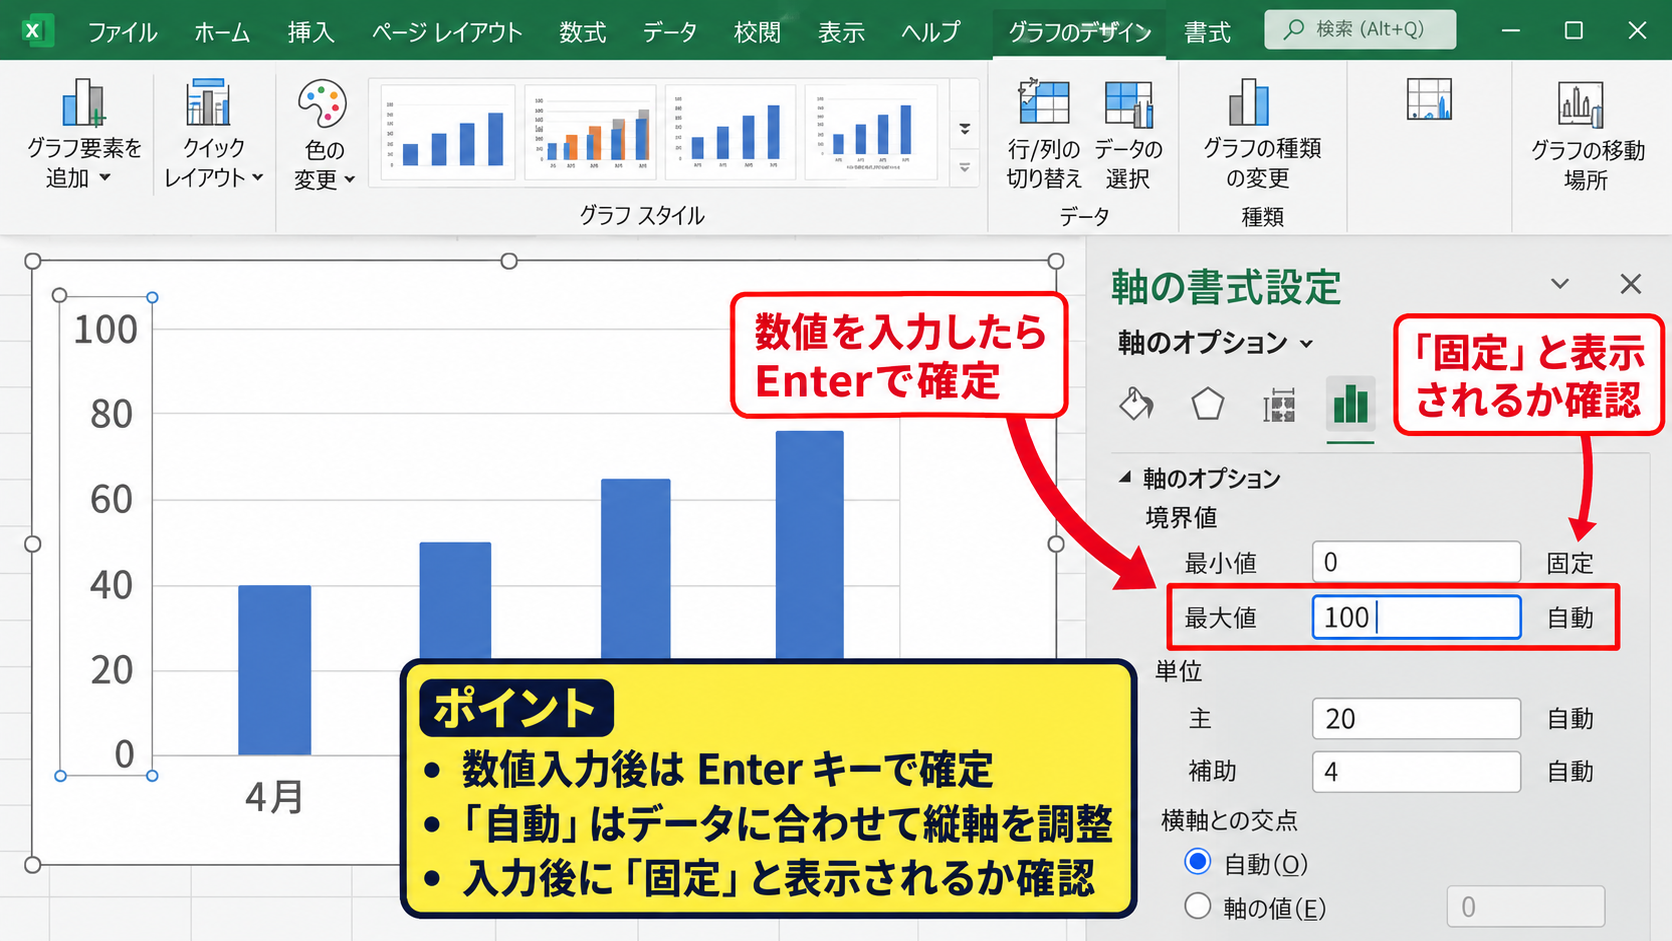The image size is (1672, 941).
Task: Select the axis options bar chart icon
Action: (x=1350, y=404)
